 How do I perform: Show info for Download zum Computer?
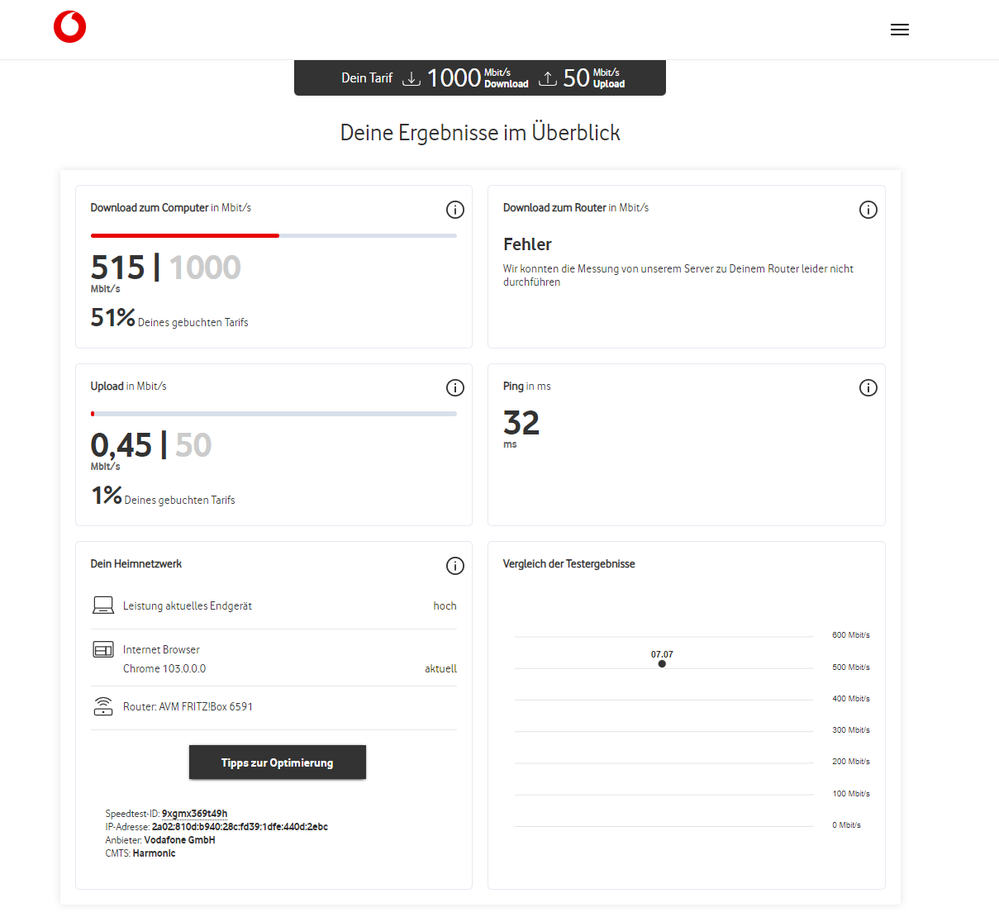pyautogui.click(x=455, y=210)
